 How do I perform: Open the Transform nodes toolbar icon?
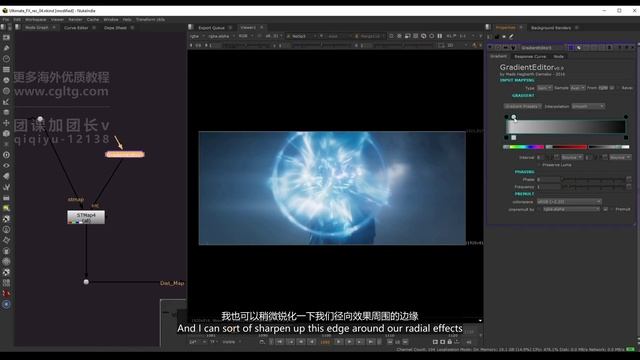point(6,123)
